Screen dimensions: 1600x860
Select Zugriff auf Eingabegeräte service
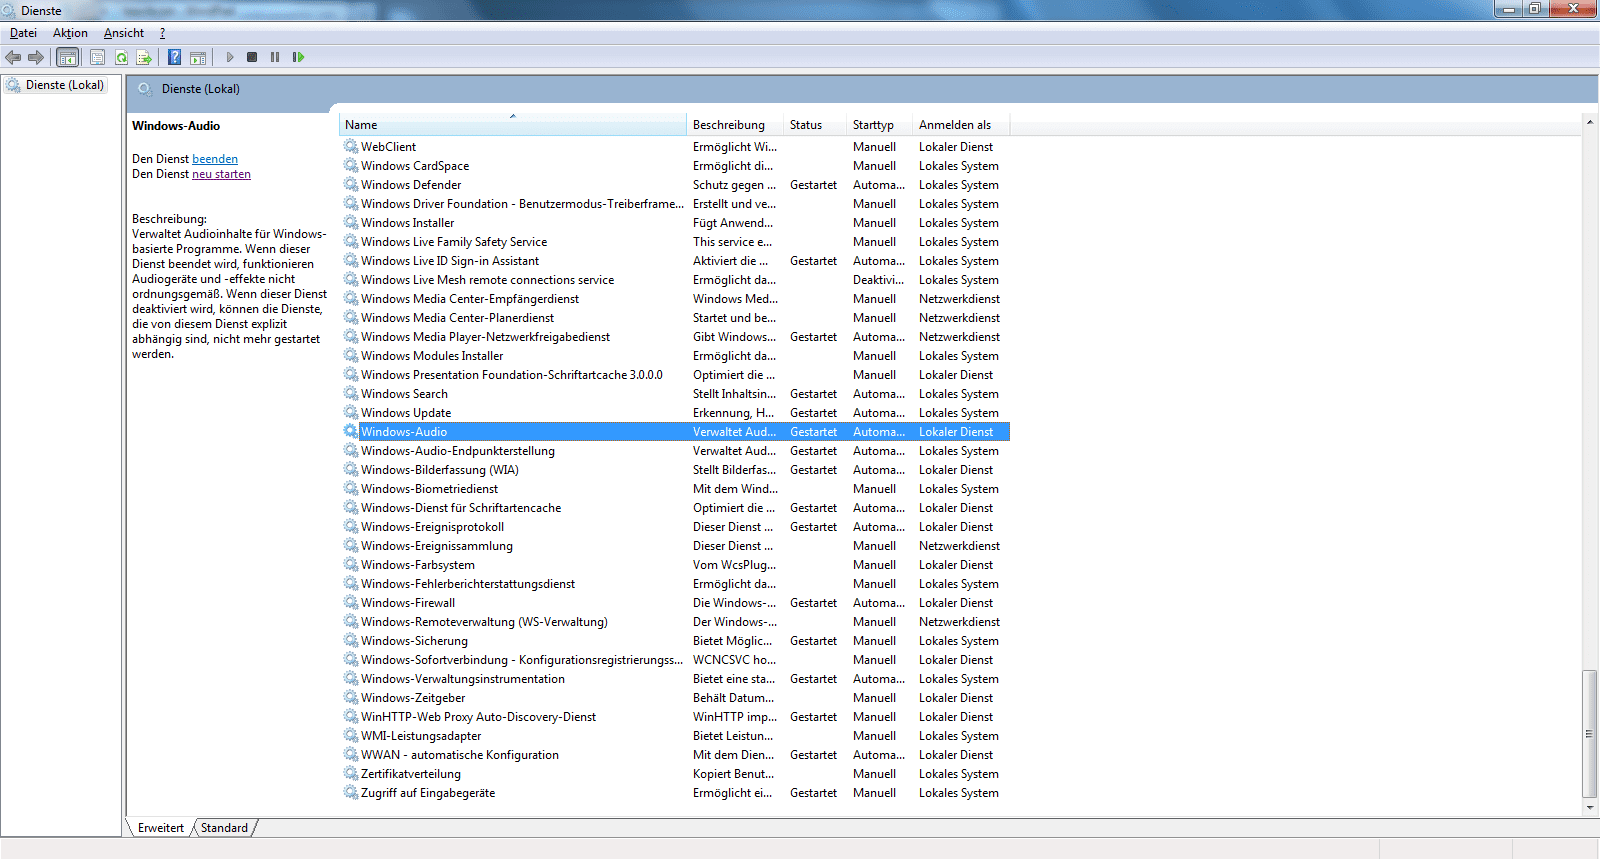click(x=428, y=793)
